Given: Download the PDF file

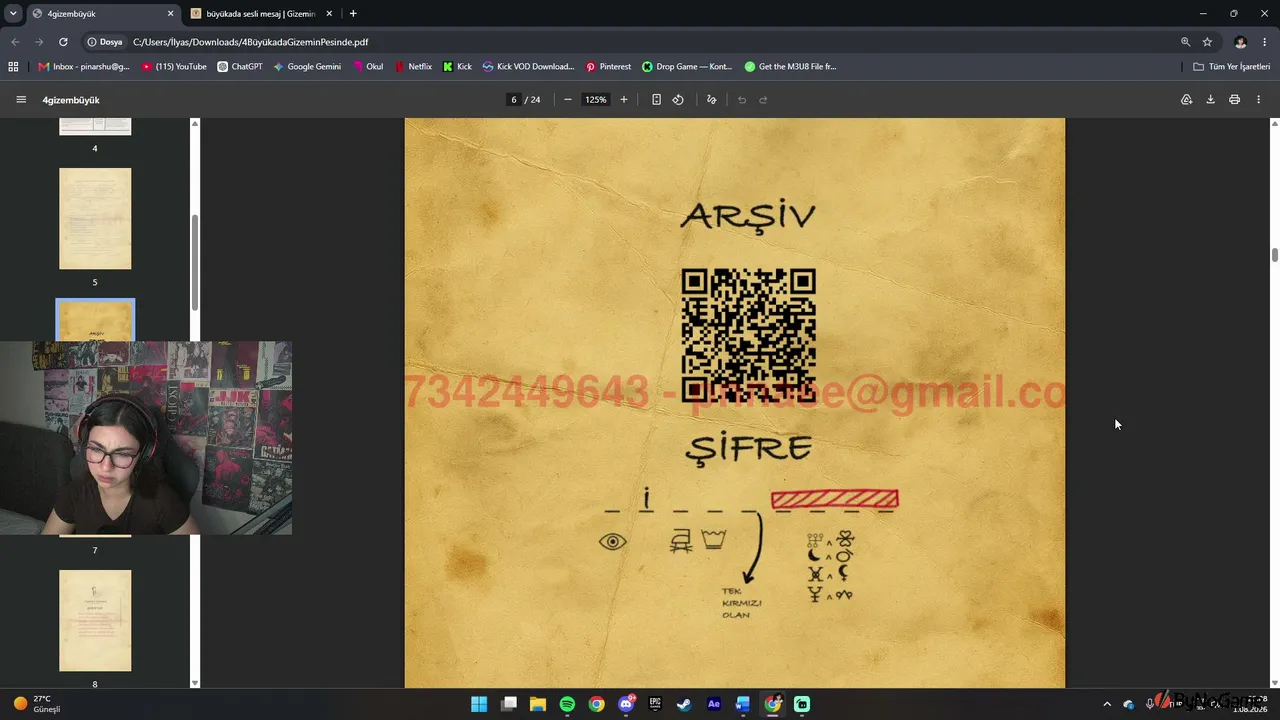Looking at the screenshot, I should point(1210,100).
